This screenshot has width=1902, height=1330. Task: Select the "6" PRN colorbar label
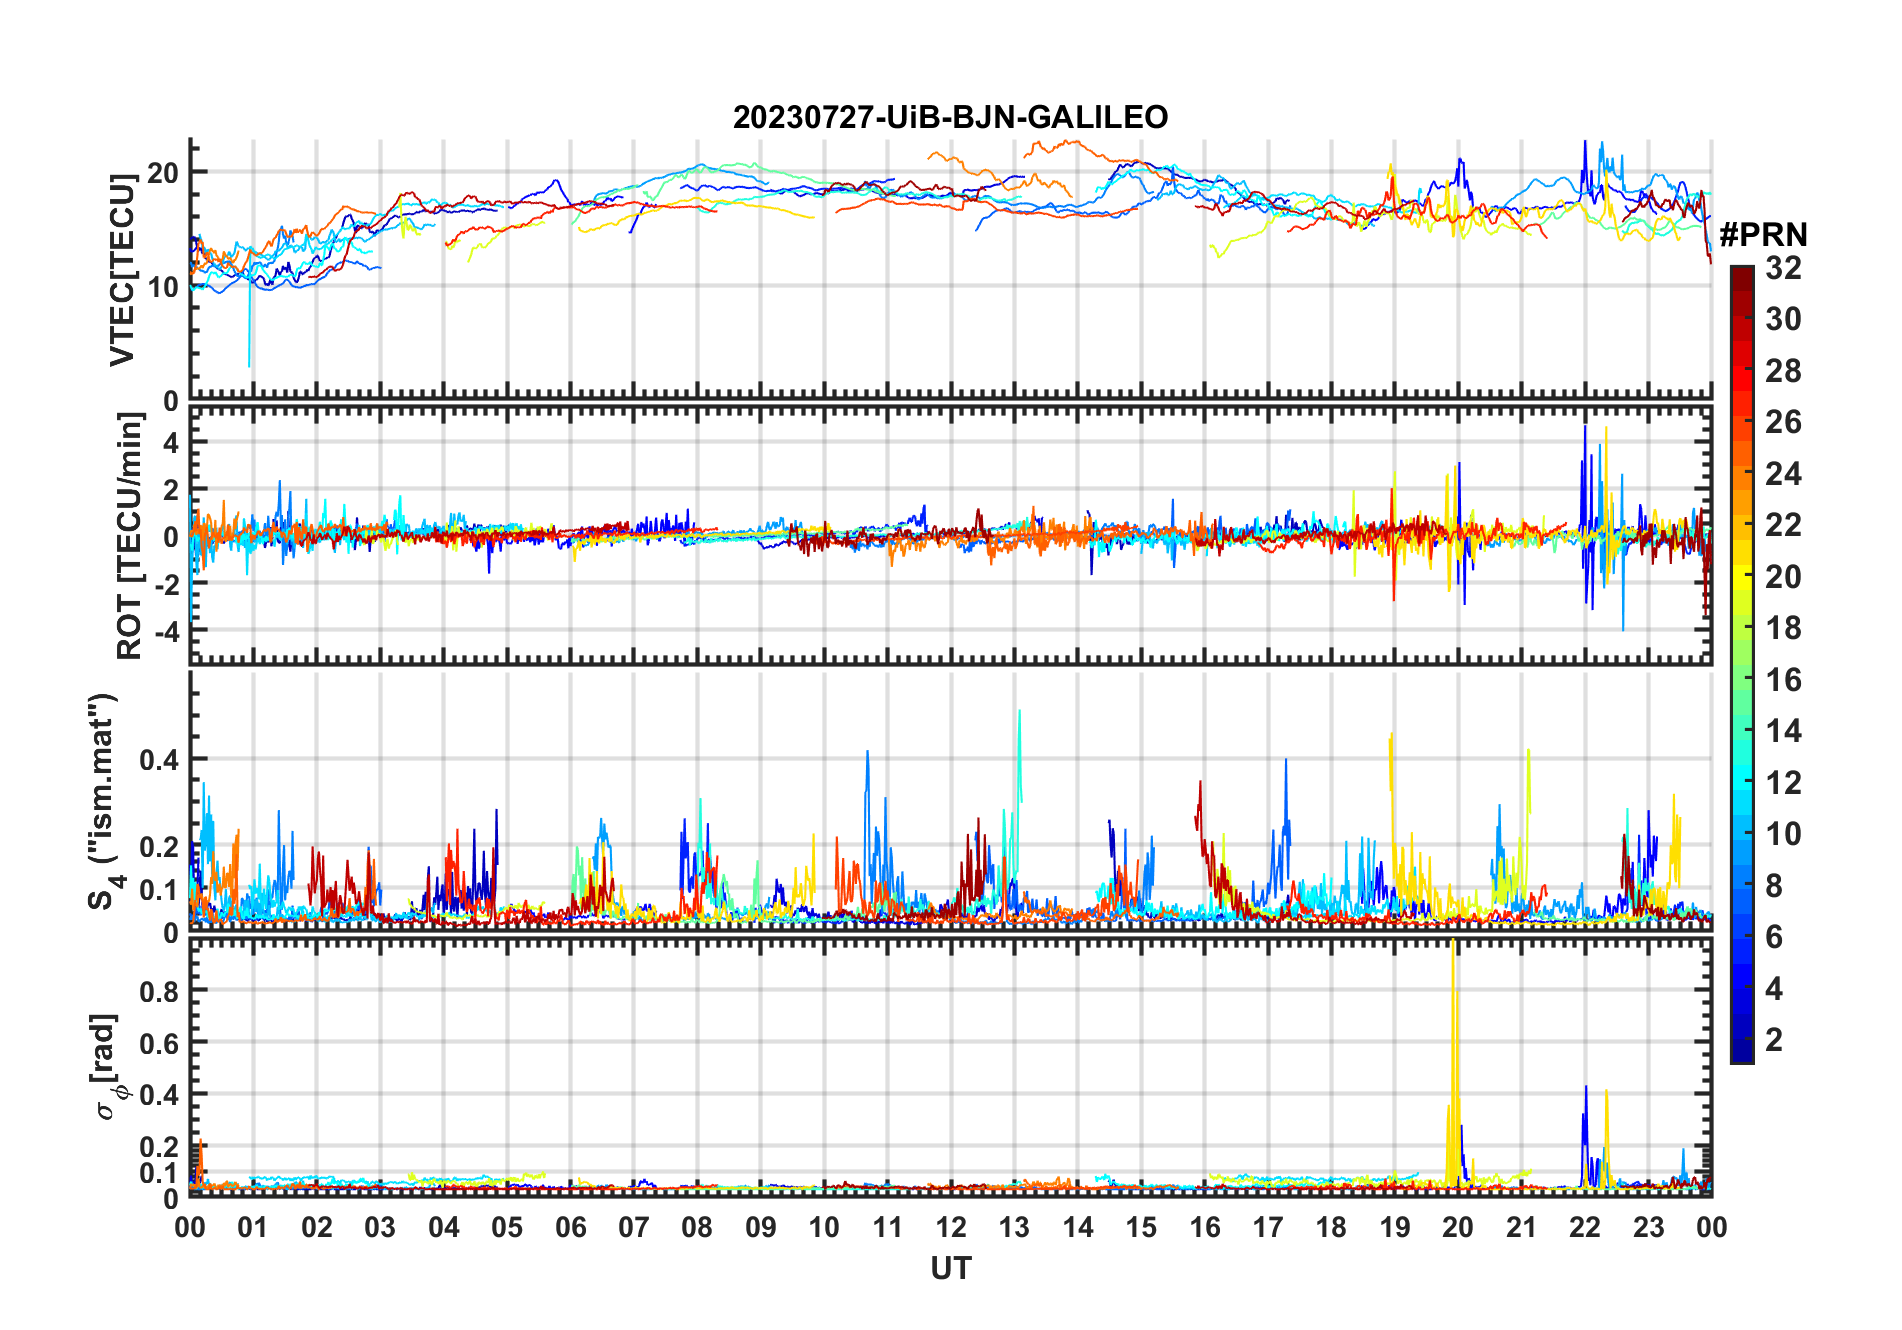click(1774, 937)
